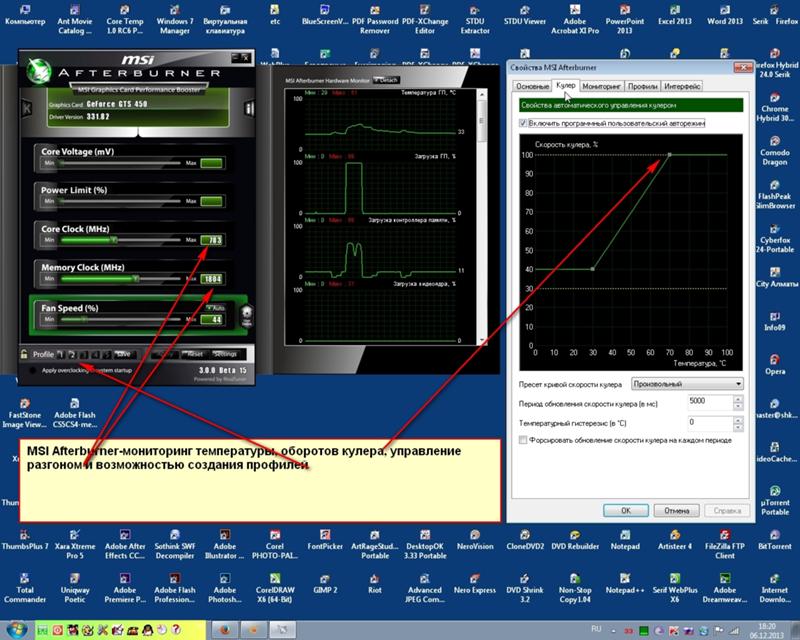Screen dimensions: 800x640
Task: Click the fan curve node at 30°C
Action: coord(592,269)
